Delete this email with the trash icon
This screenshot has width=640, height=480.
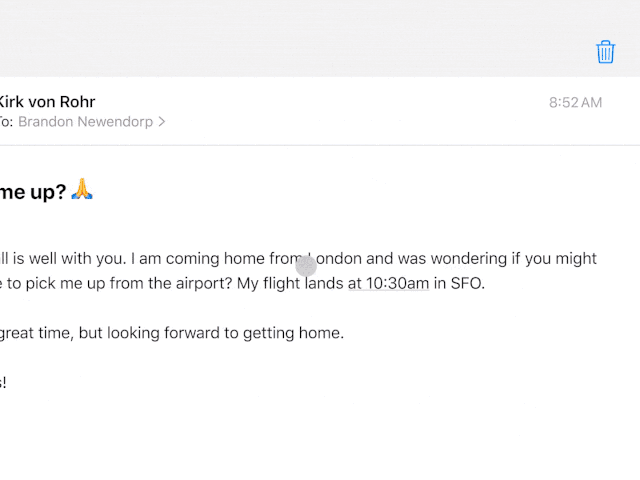[605, 52]
